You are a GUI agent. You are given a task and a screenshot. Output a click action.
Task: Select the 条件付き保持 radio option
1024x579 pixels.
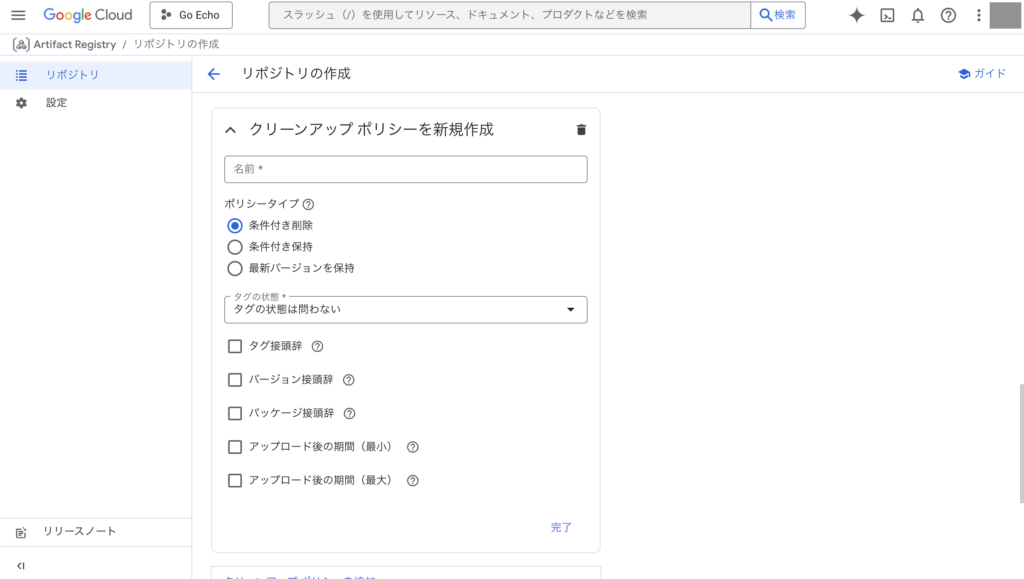point(235,247)
